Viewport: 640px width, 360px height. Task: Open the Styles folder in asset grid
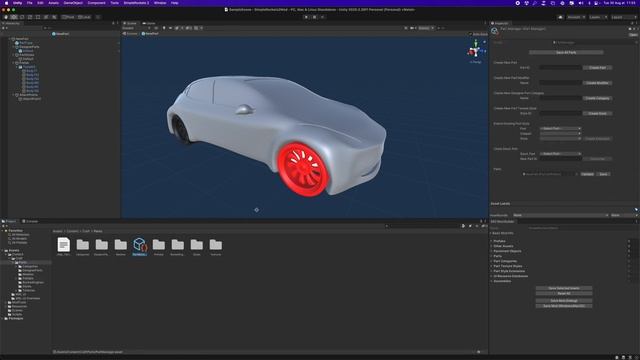tap(197, 247)
